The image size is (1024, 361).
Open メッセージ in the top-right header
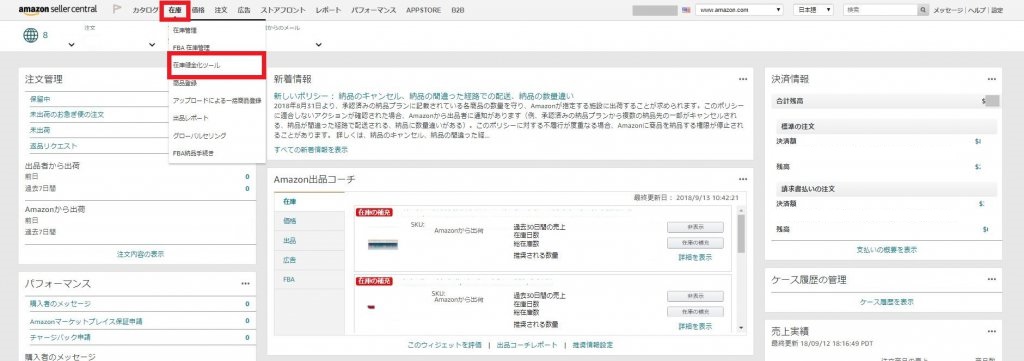pyautogui.click(x=948, y=10)
